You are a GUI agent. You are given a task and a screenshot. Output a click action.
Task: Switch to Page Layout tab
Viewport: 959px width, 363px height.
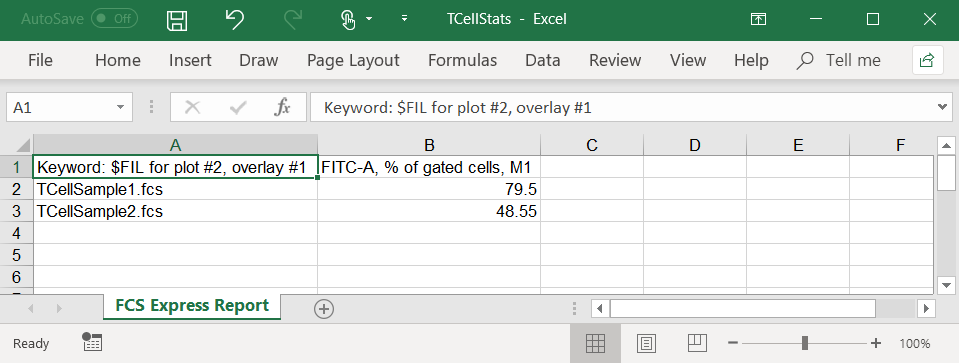[x=353, y=60]
